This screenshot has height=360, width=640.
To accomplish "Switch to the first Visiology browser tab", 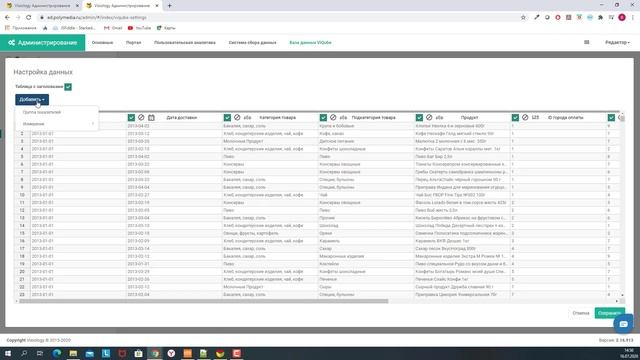I will [x=41, y=6].
